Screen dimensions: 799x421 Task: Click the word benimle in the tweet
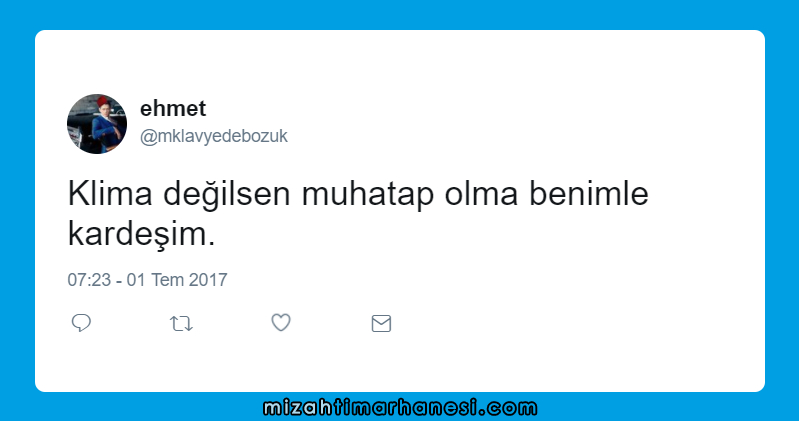589,194
